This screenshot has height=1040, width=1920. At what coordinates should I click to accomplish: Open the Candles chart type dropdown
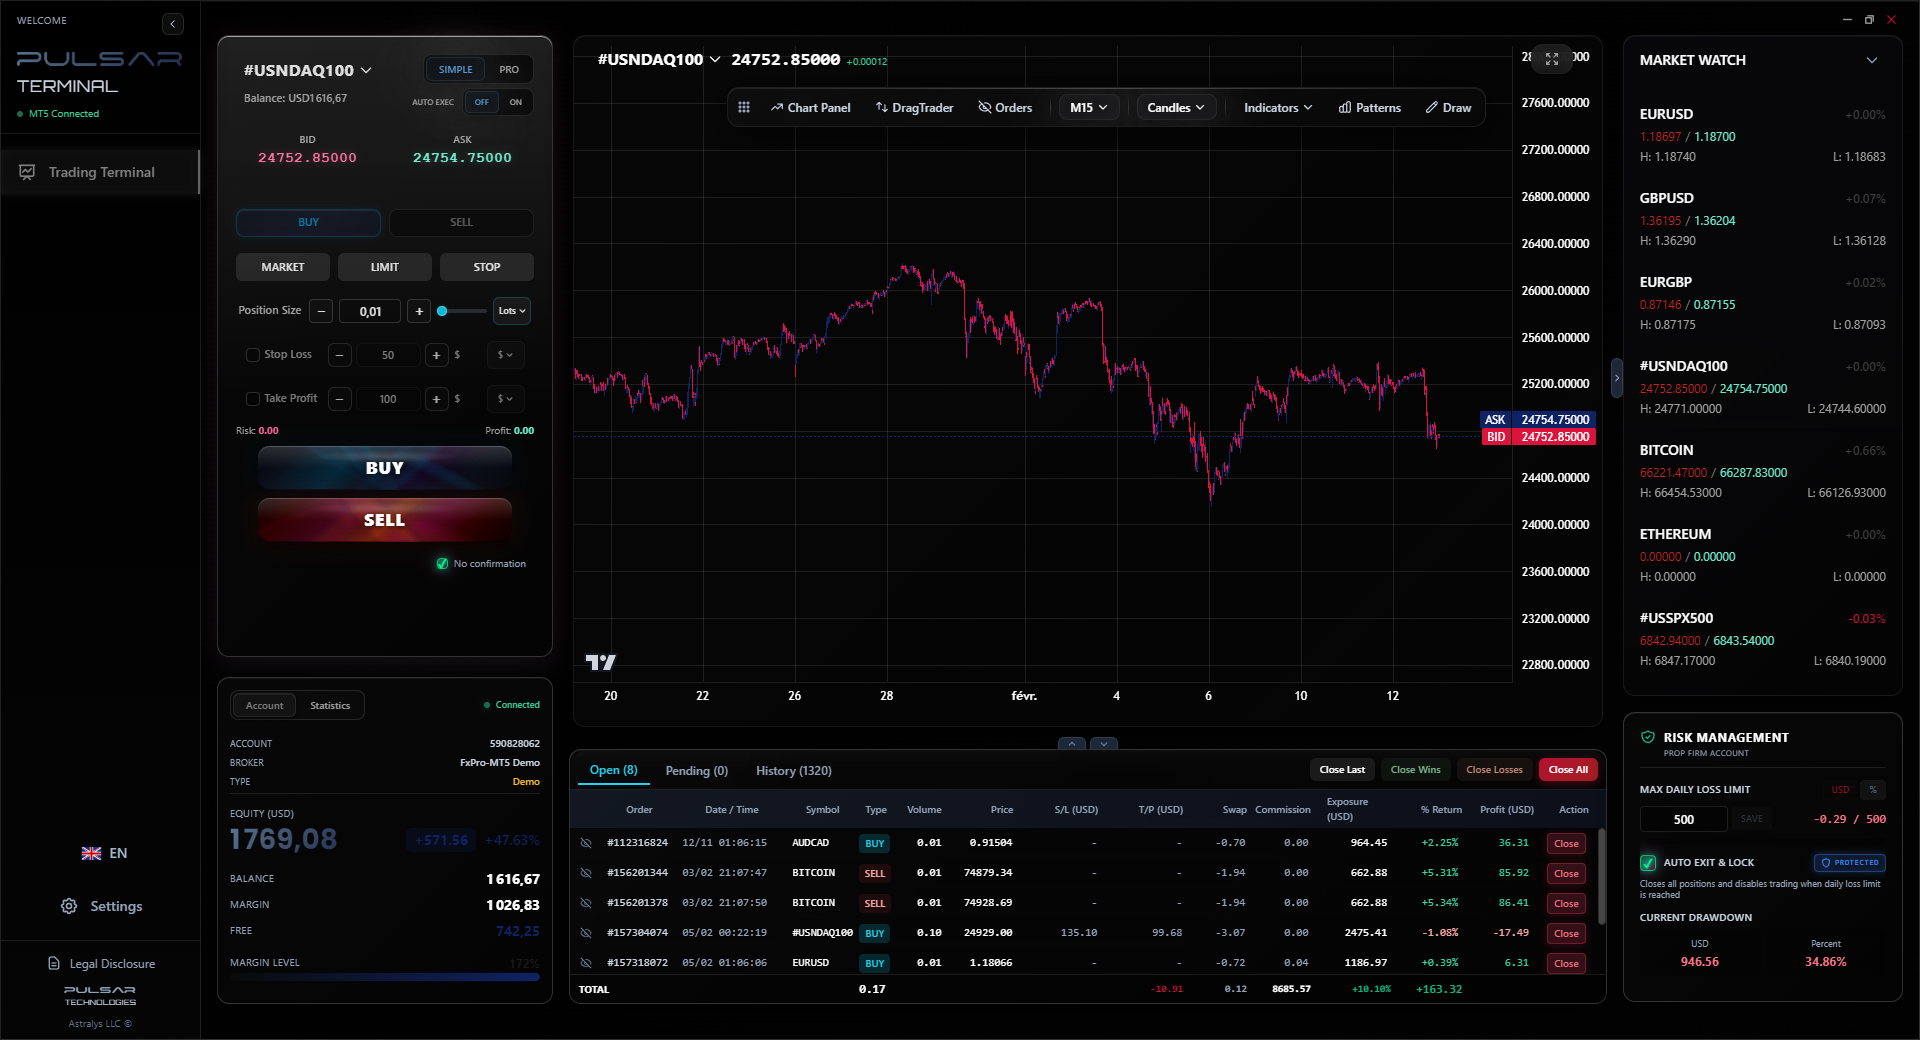click(1175, 107)
